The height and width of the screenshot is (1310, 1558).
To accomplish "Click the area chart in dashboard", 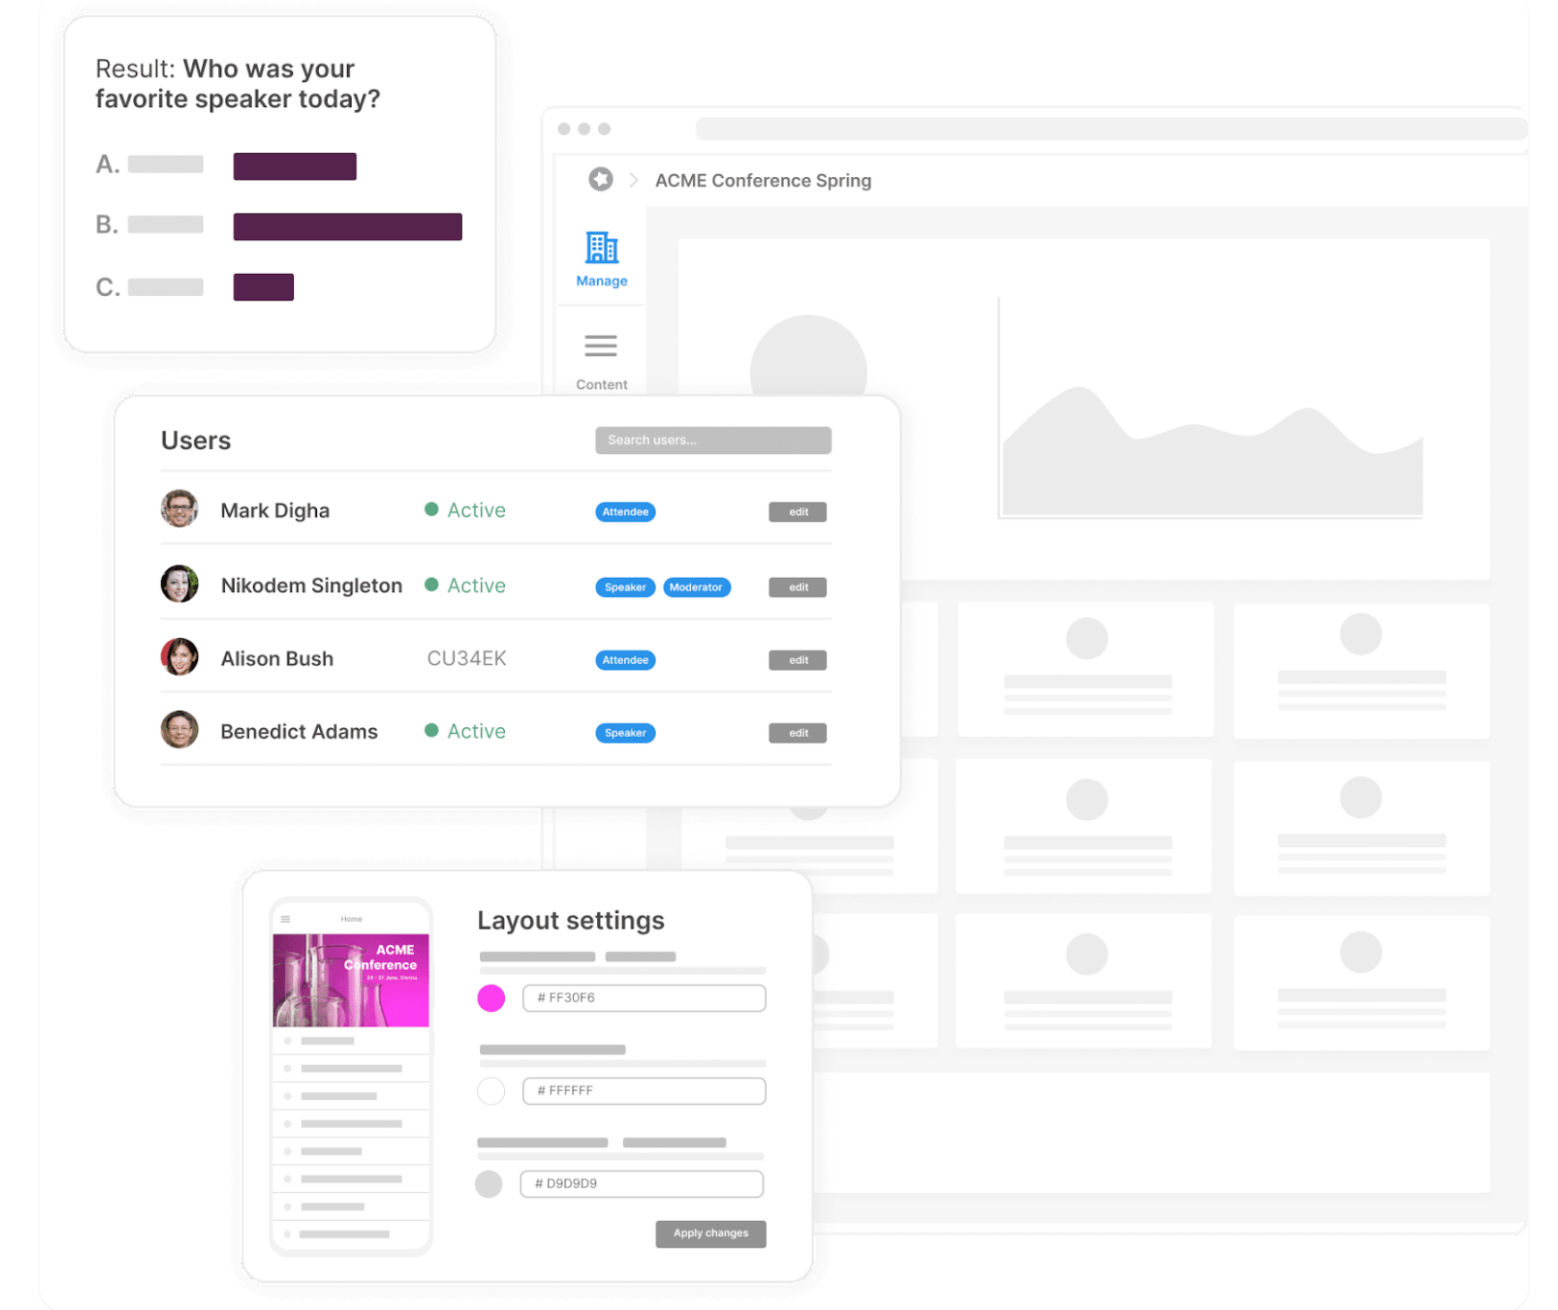I will [1211, 408].
